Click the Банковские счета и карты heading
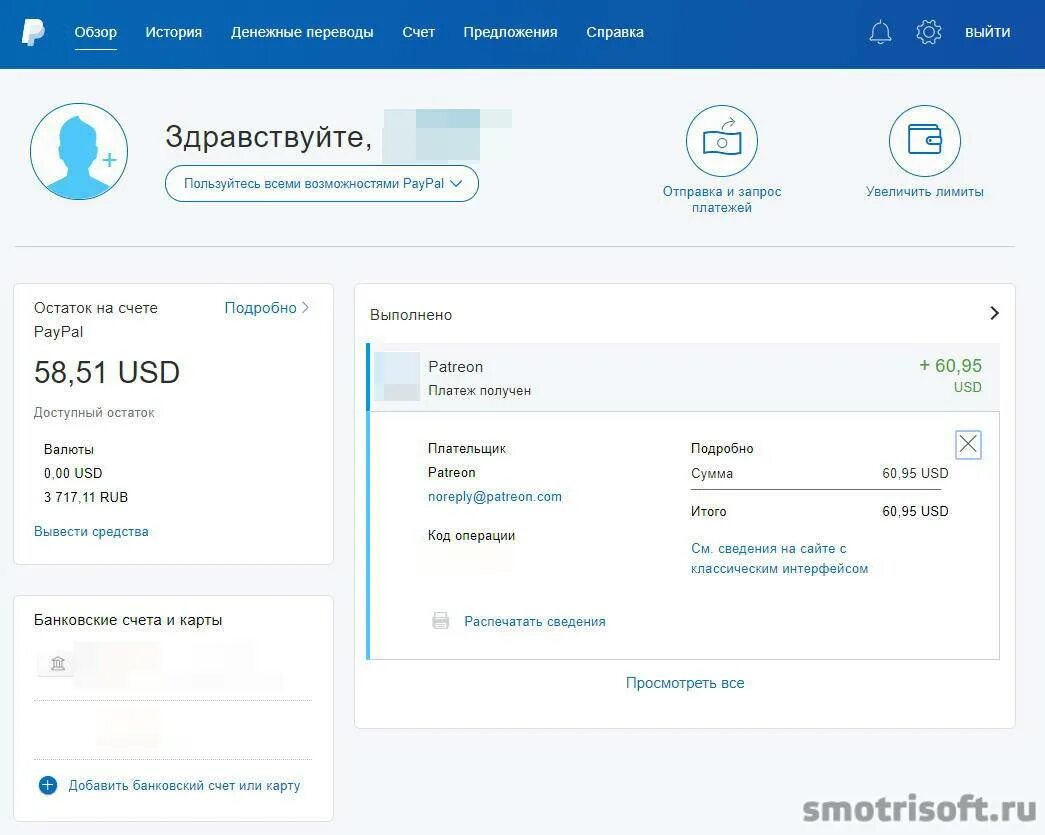 (x=128, y=620)
